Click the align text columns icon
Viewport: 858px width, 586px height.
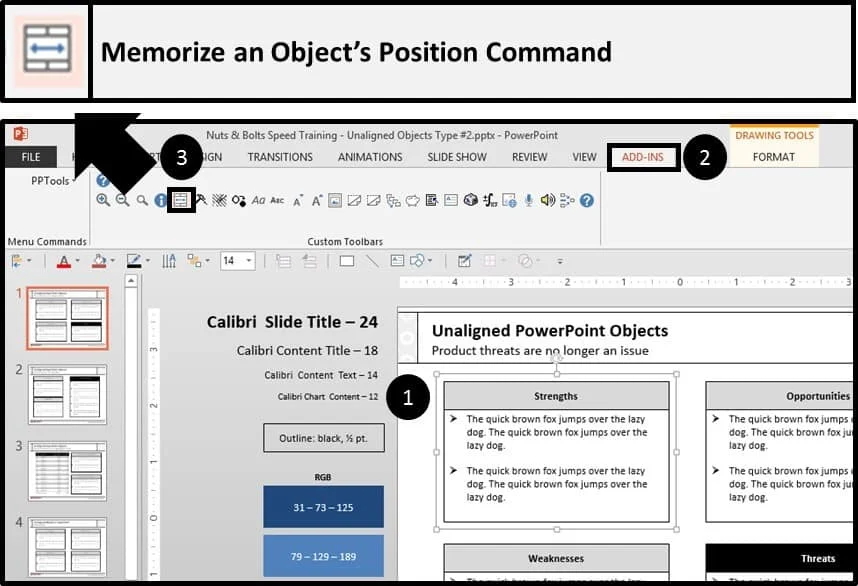tap(169, 261)
